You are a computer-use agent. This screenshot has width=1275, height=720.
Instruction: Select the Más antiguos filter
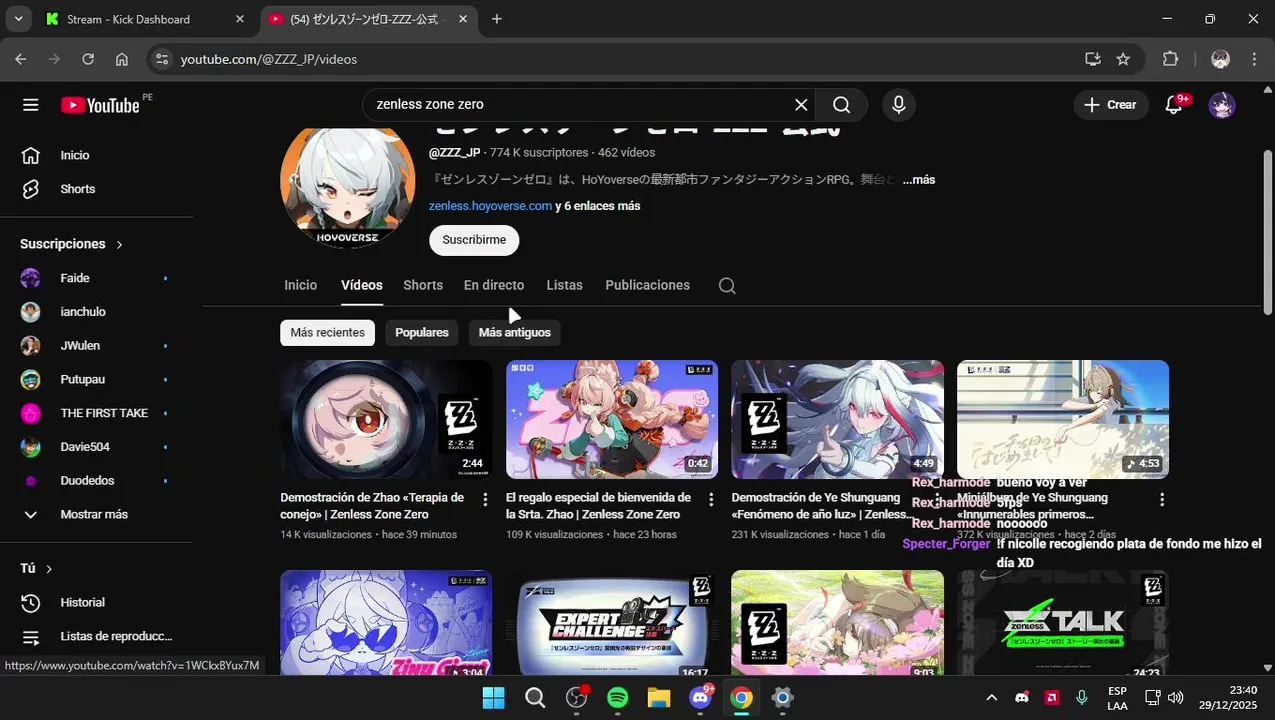click(x=515, y=333)
